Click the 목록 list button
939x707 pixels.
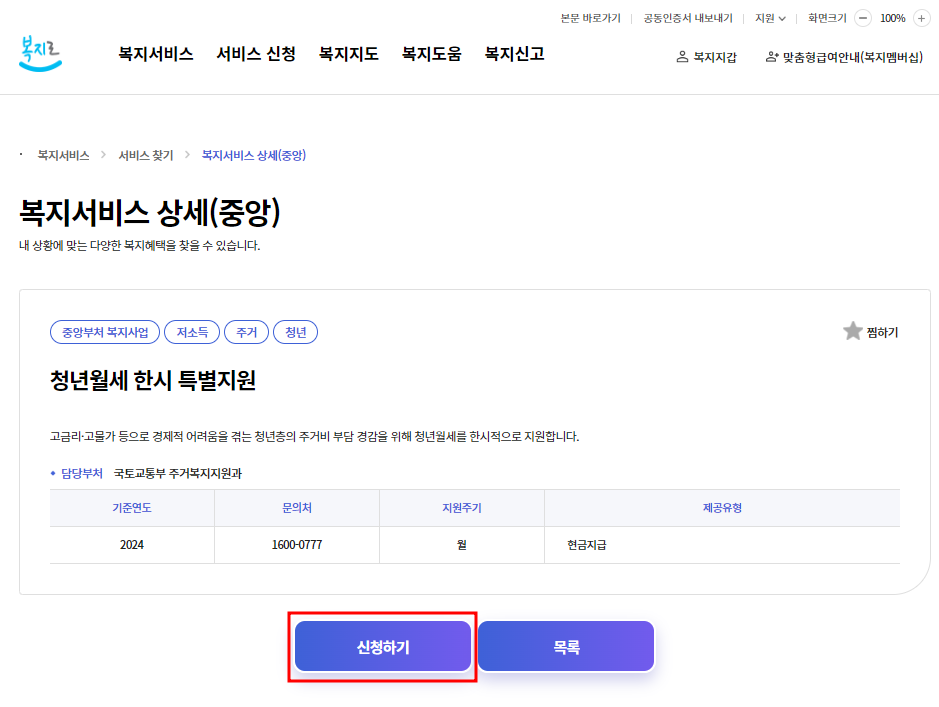pos(566,646)
